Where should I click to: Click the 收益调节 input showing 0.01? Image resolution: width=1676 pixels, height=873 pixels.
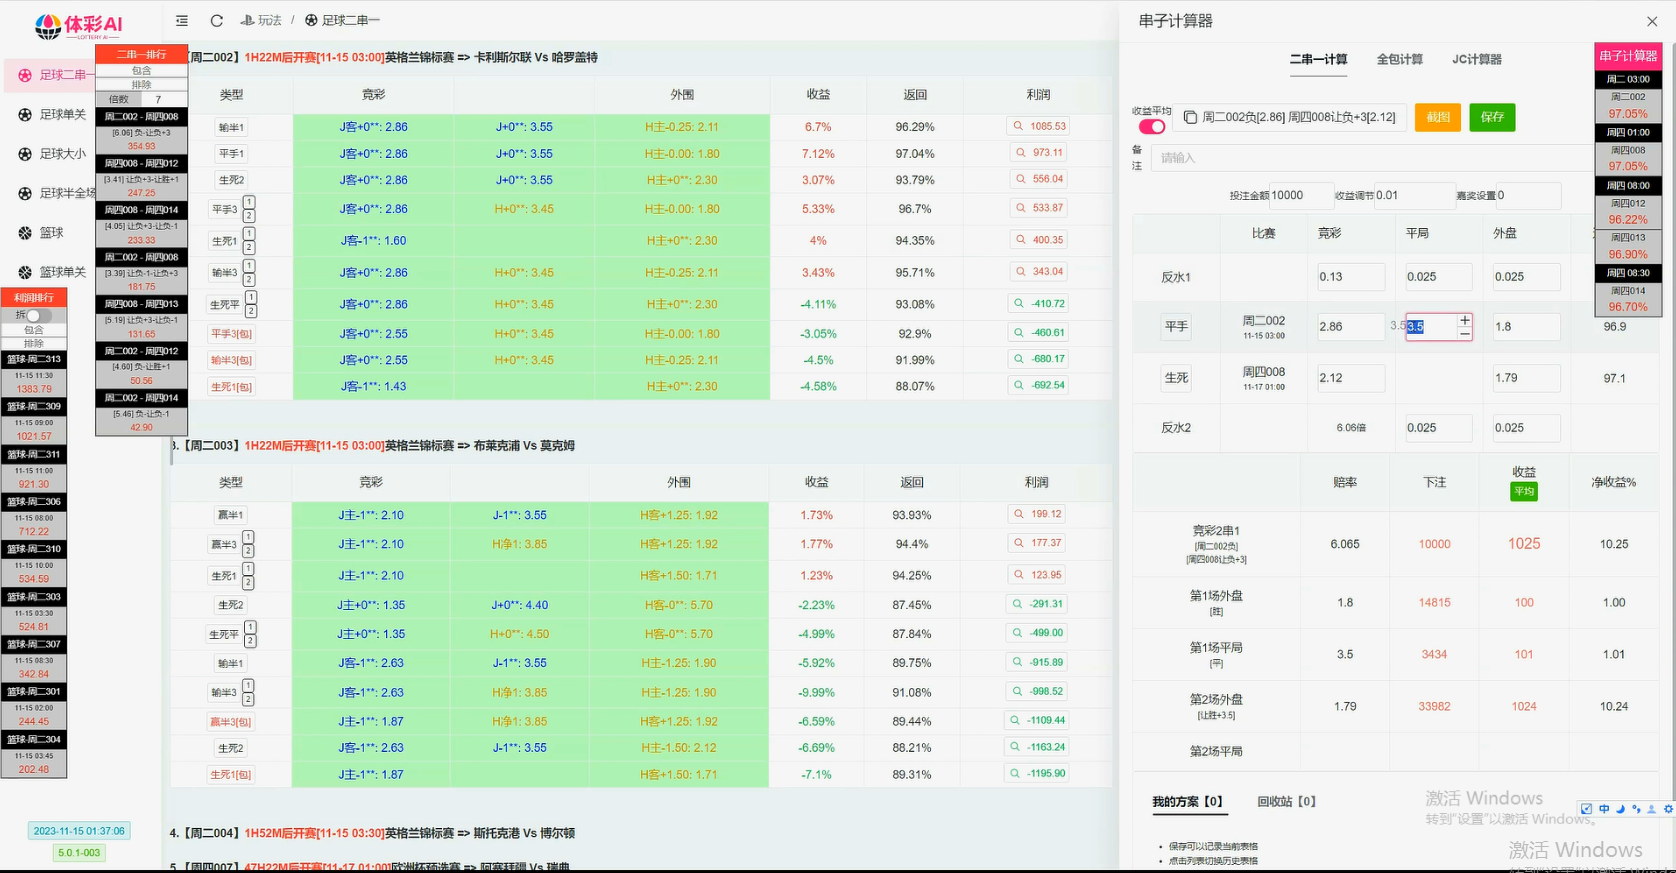[1413, 196]
